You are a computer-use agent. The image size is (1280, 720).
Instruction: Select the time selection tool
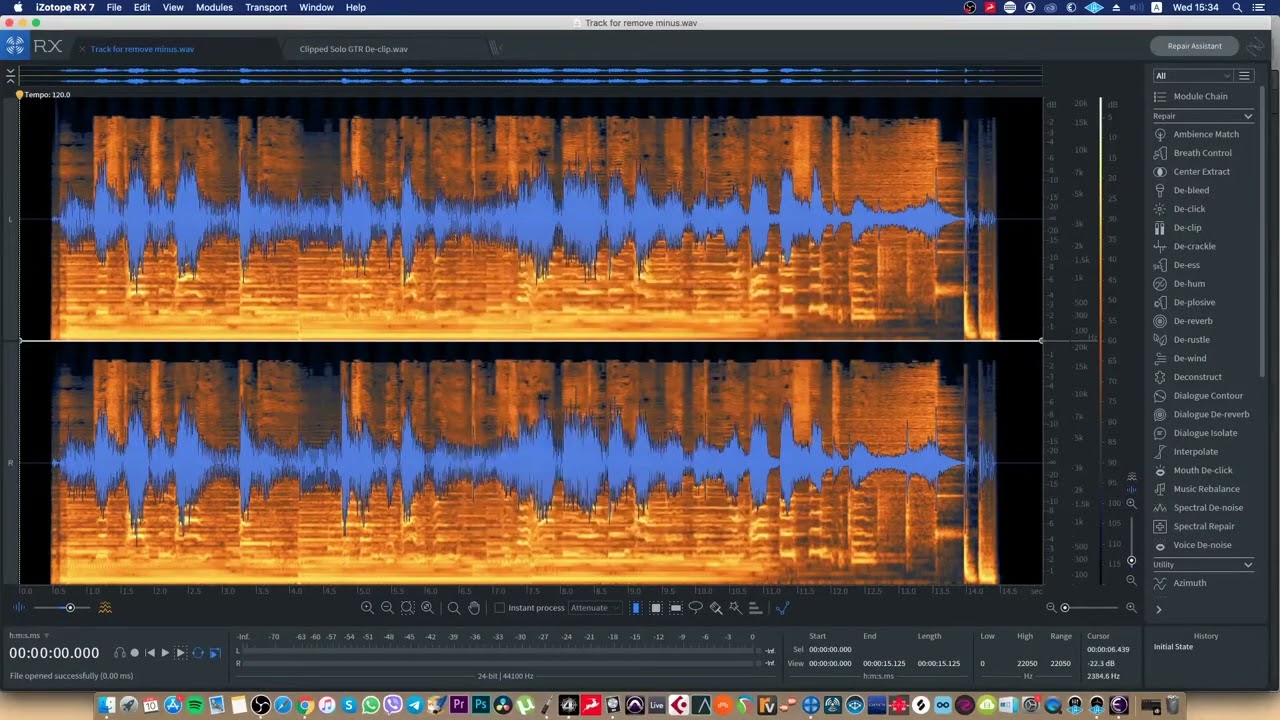point(636,608)
